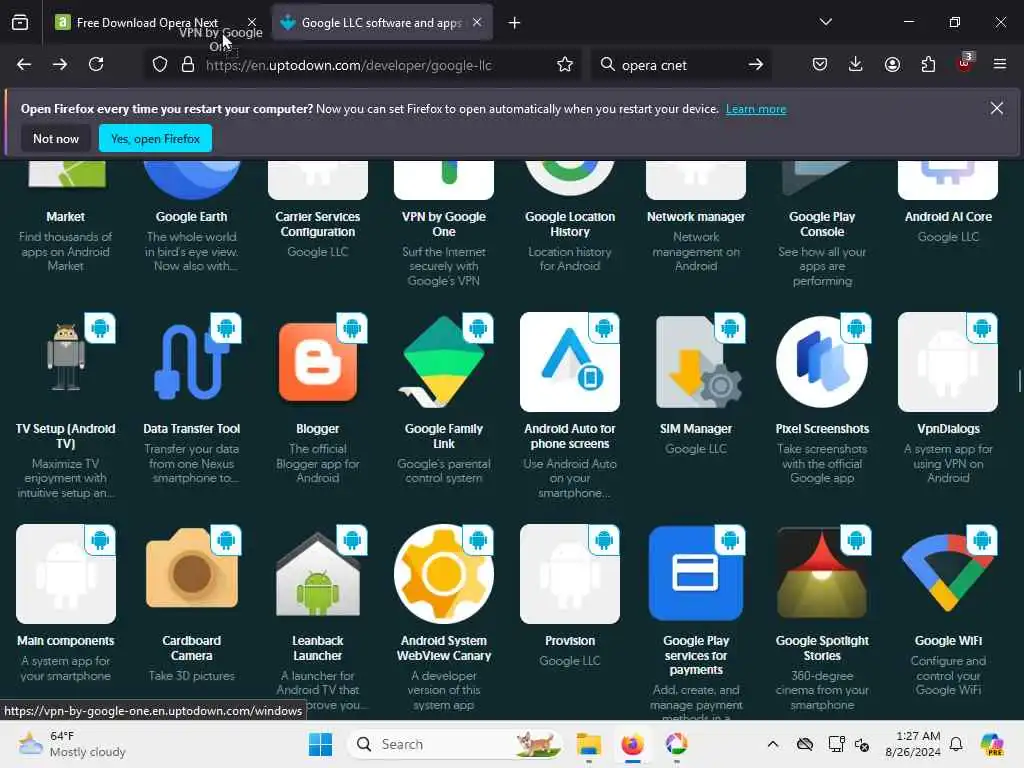The width and height of the screenshot is (1024, 768).
Task: Open the Provision app icon
Action: 569,574
